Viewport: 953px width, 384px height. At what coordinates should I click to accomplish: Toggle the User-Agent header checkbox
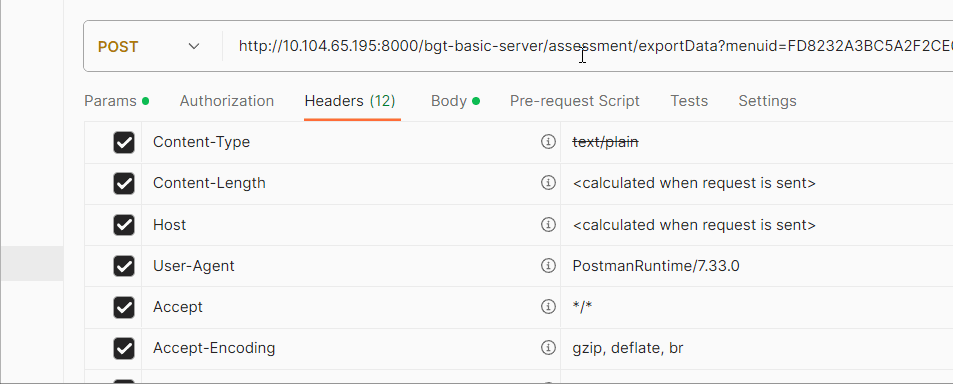pyautogui.click(x=124, y=266)
